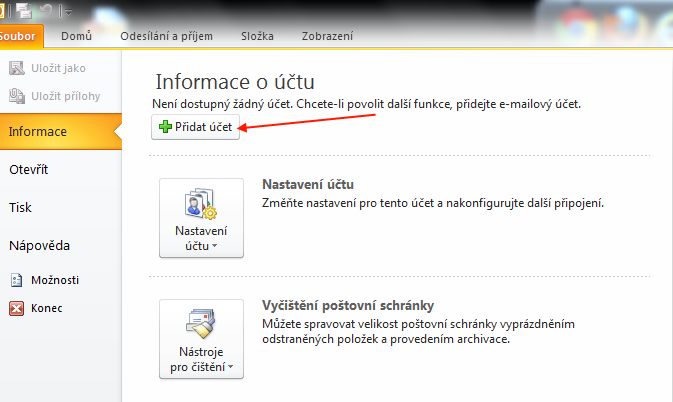The width and height of the screenshot is (673, 402).
Task: Switch to the Domů tab
Action: click(x=76, y=36)
